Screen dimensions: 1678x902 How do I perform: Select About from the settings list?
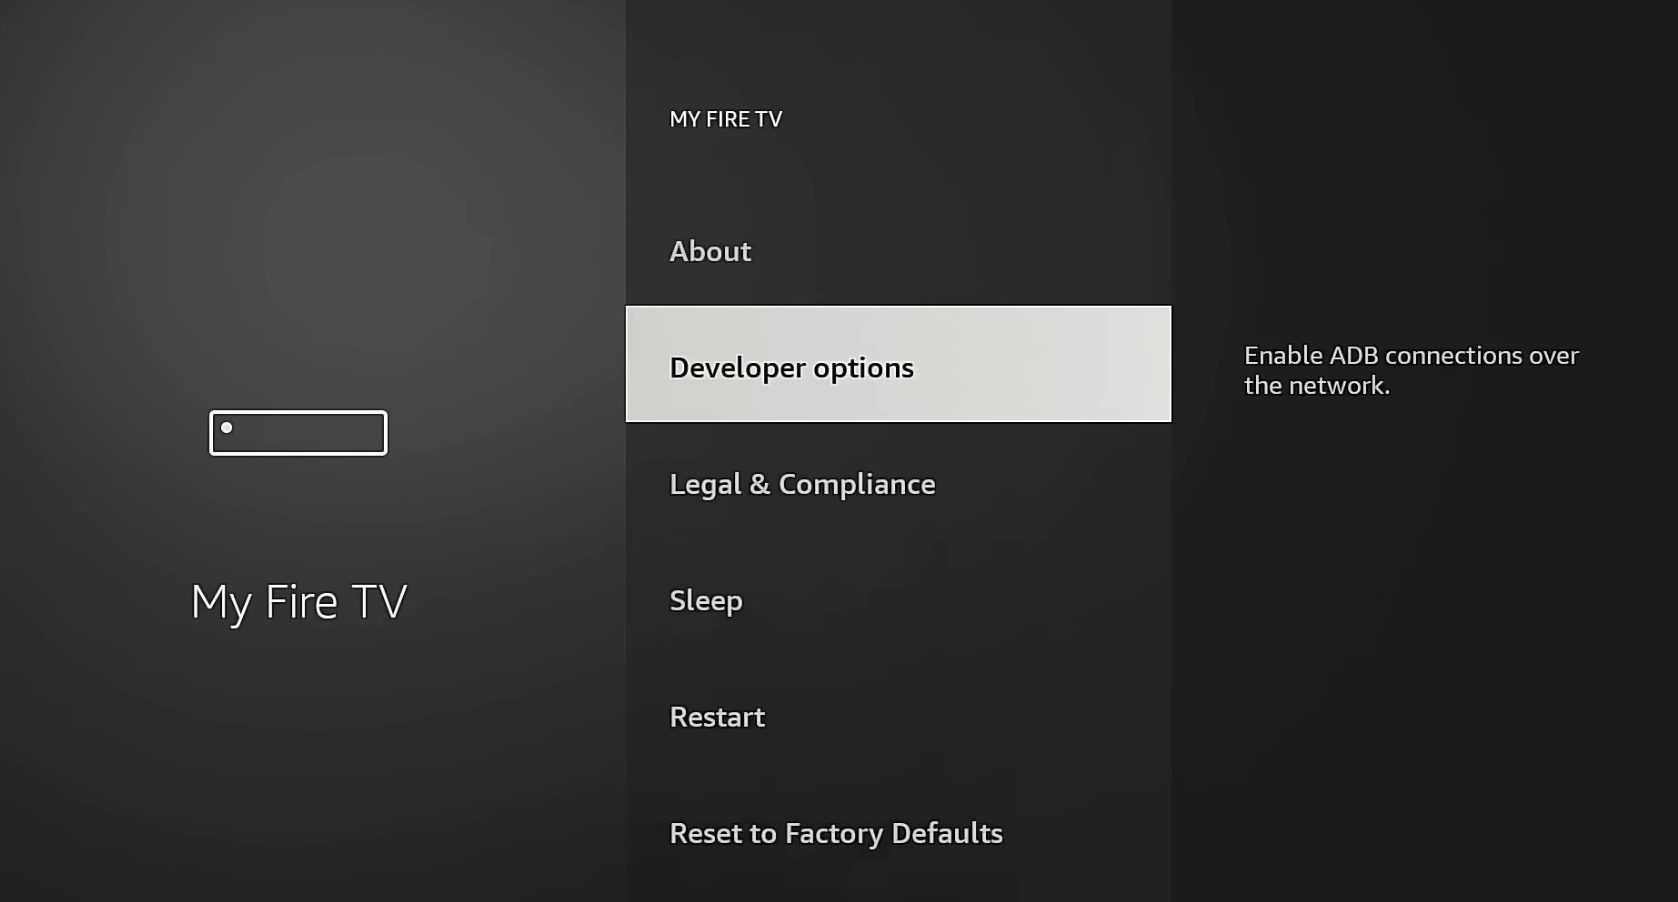(710, 251)
